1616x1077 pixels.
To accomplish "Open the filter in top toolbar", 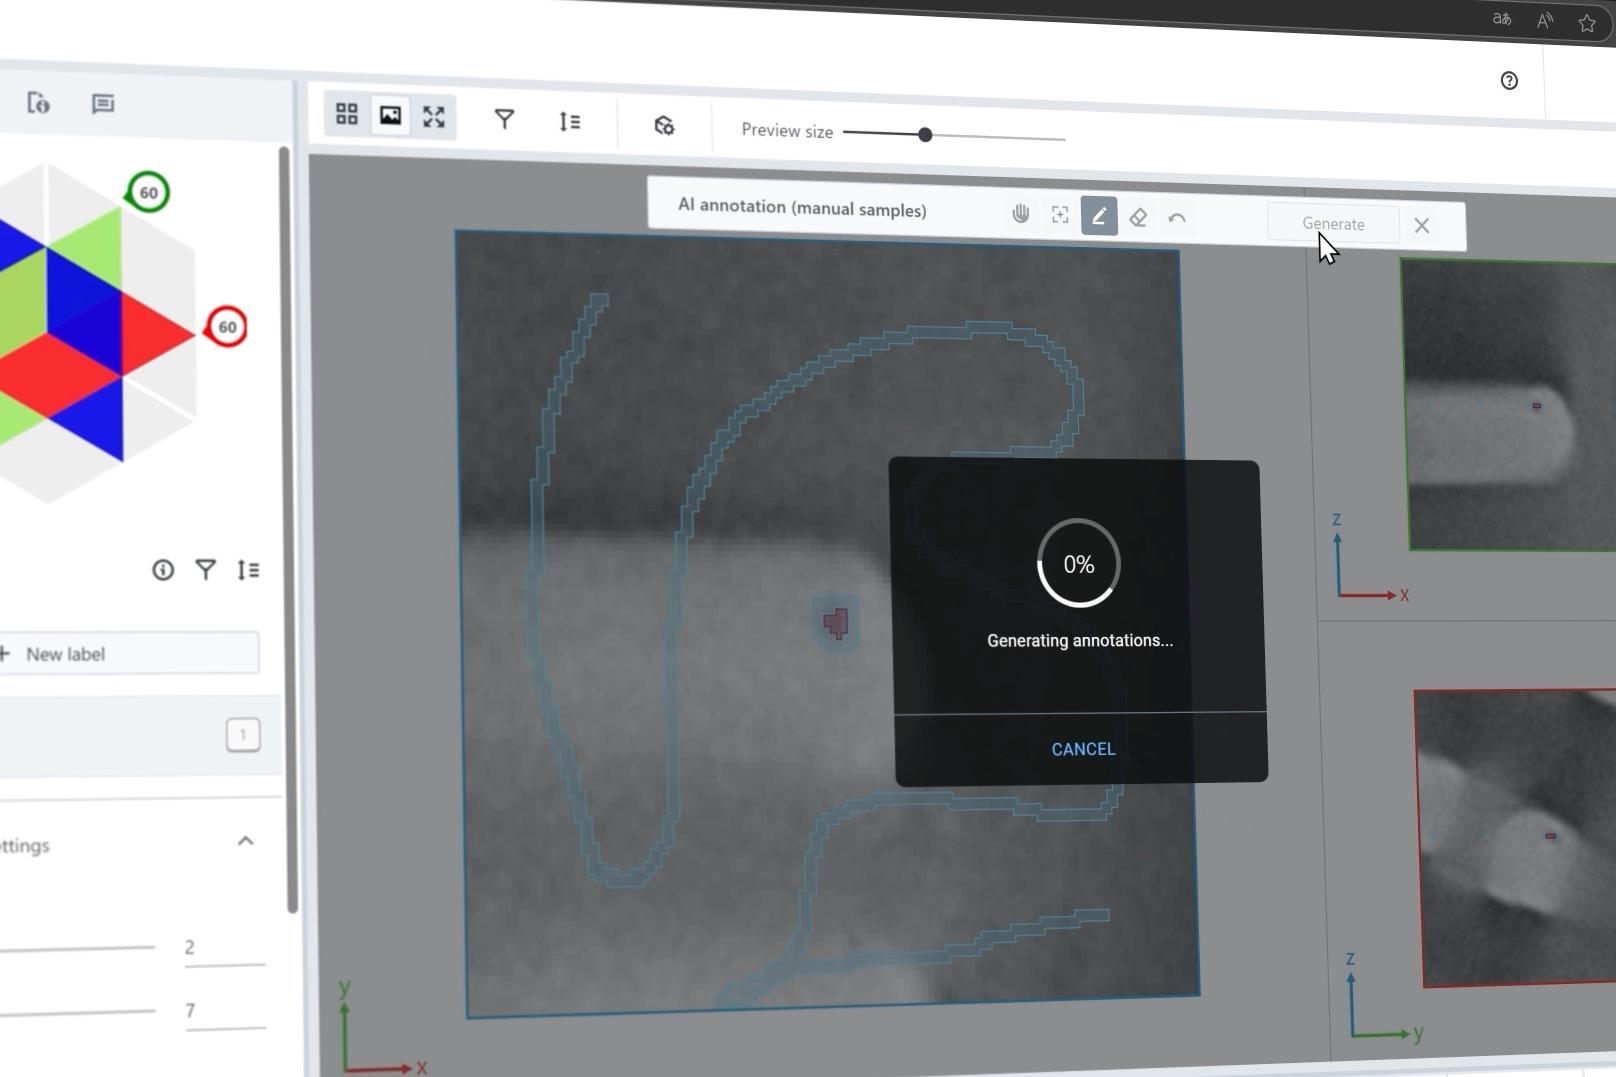I will click(504, 120).
